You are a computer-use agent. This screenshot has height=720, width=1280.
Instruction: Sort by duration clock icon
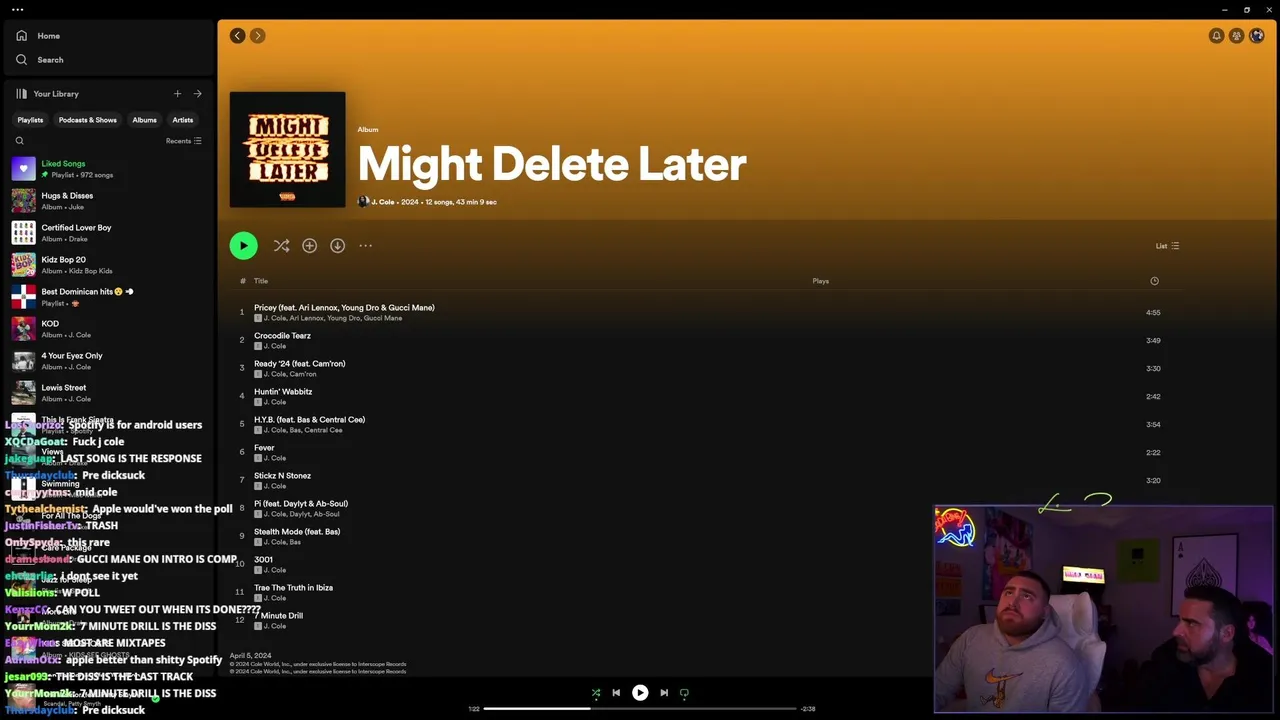click(1154, 281)
